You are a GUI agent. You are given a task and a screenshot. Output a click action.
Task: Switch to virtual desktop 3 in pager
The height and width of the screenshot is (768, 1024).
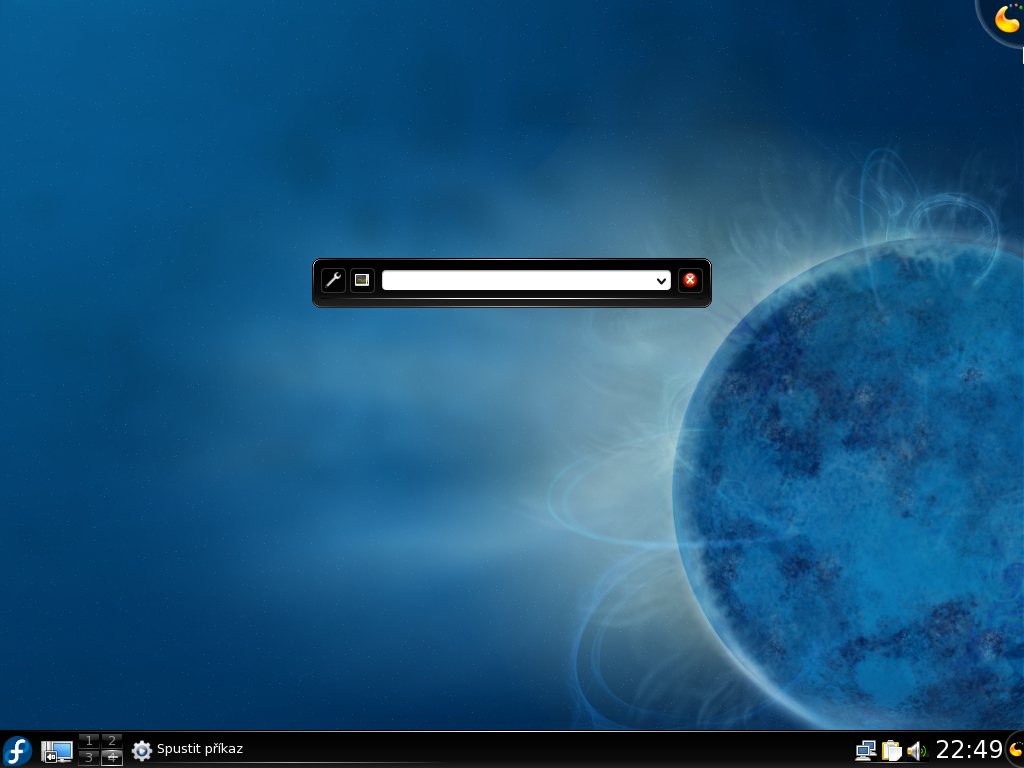point(89,758)
